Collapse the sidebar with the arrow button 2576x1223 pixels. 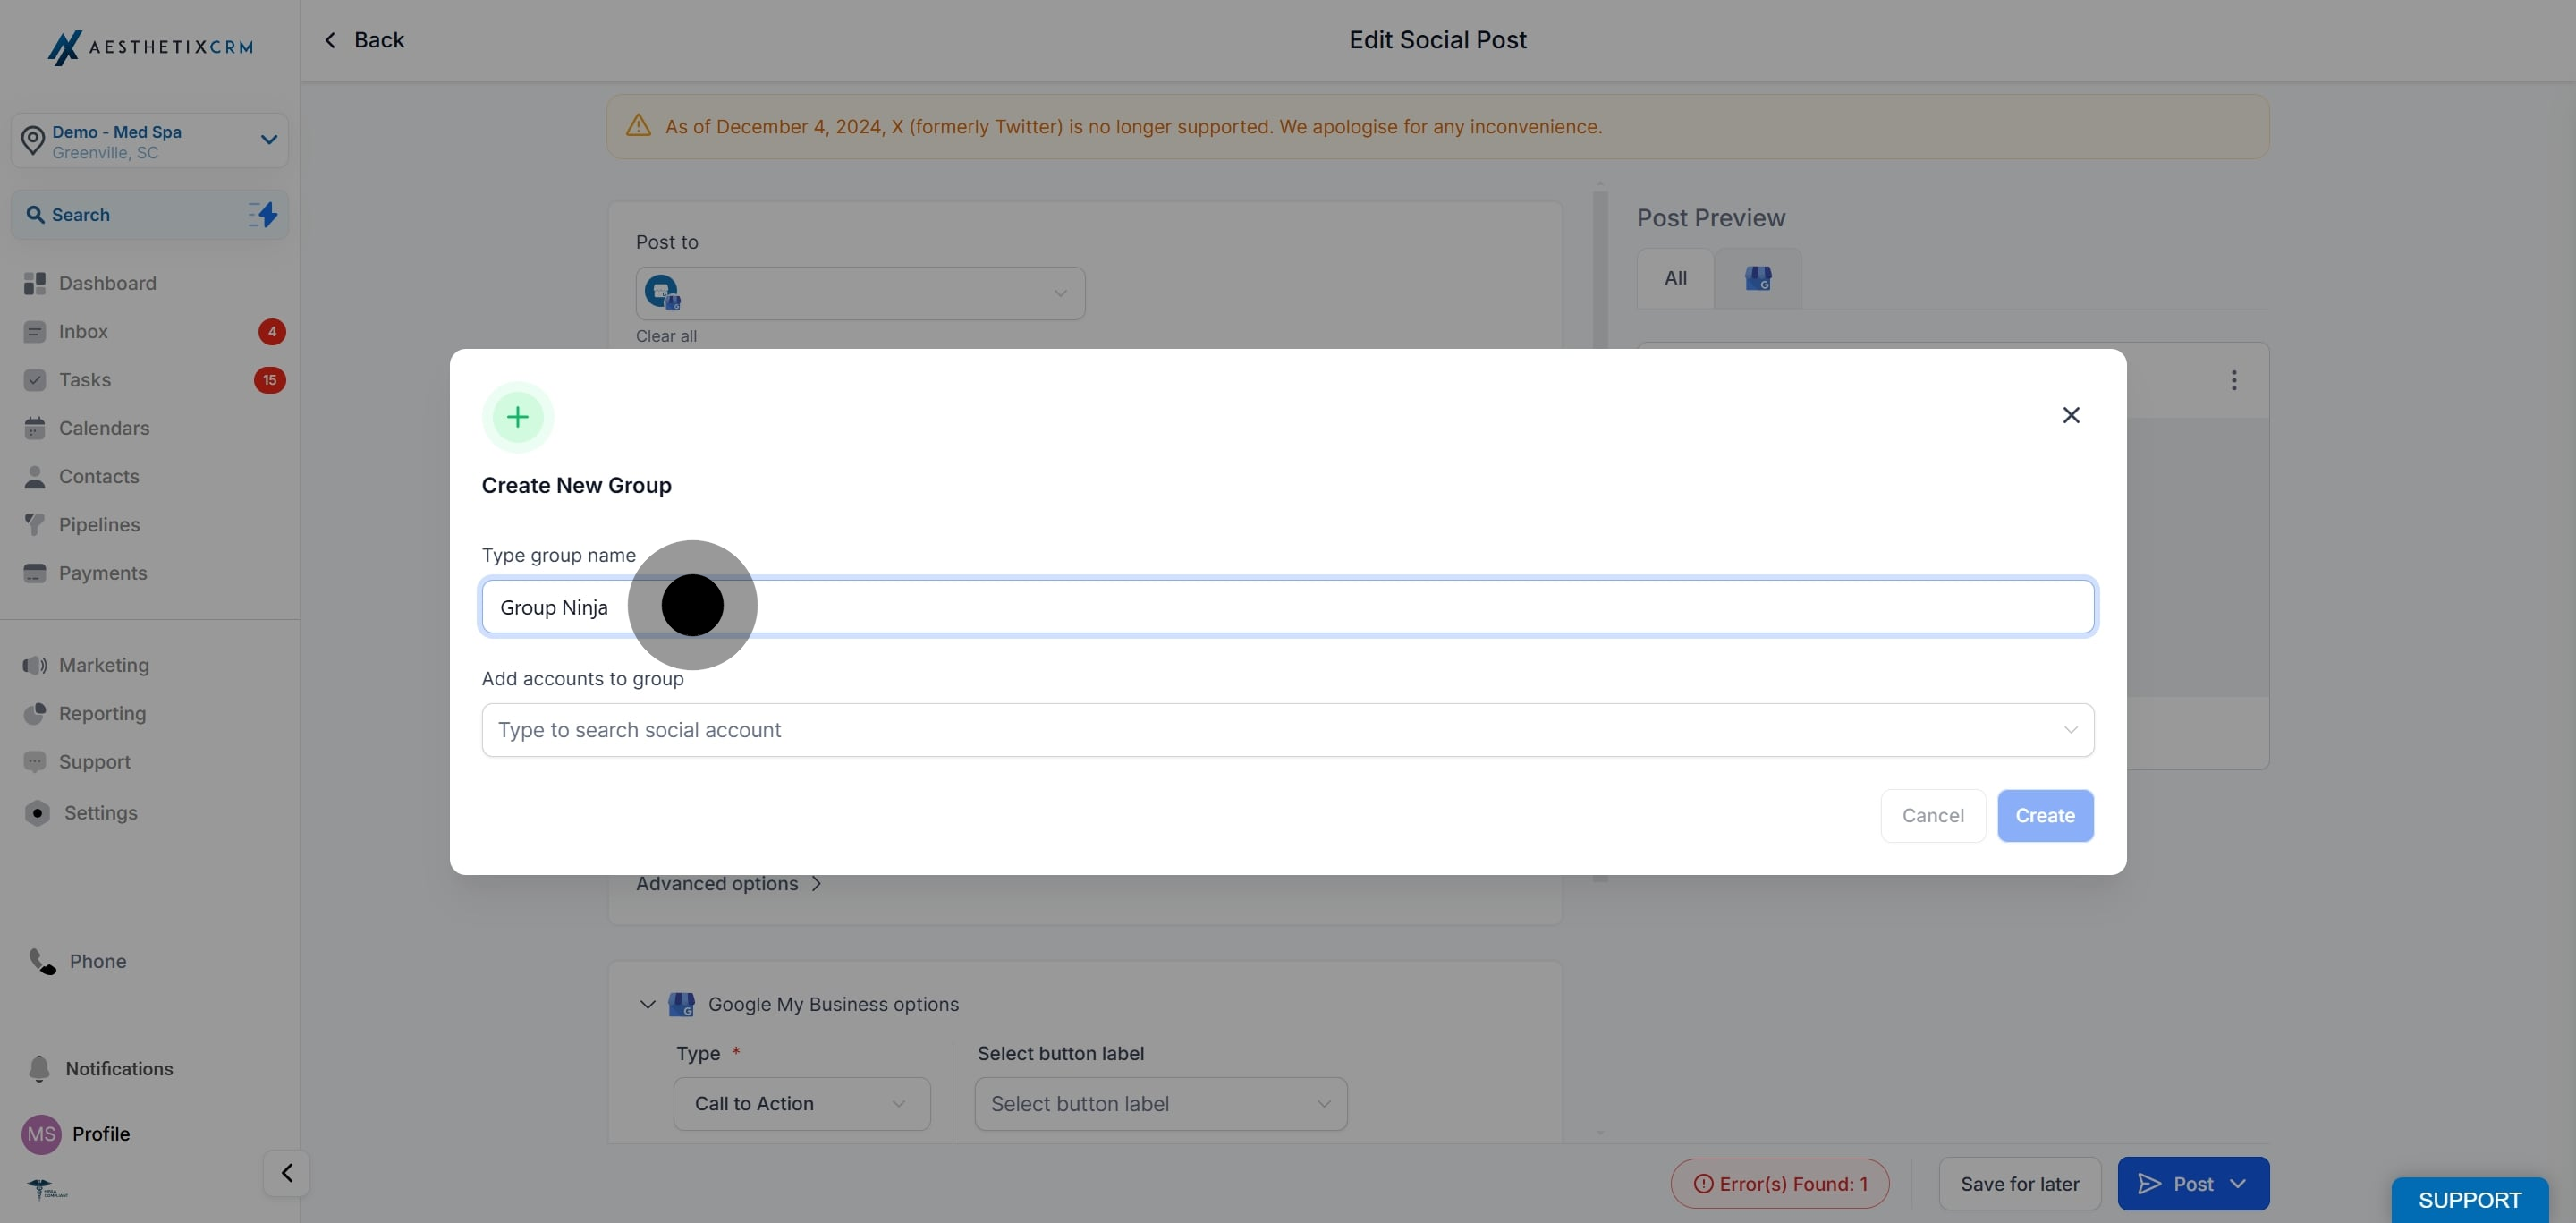tap(287, 1173)
